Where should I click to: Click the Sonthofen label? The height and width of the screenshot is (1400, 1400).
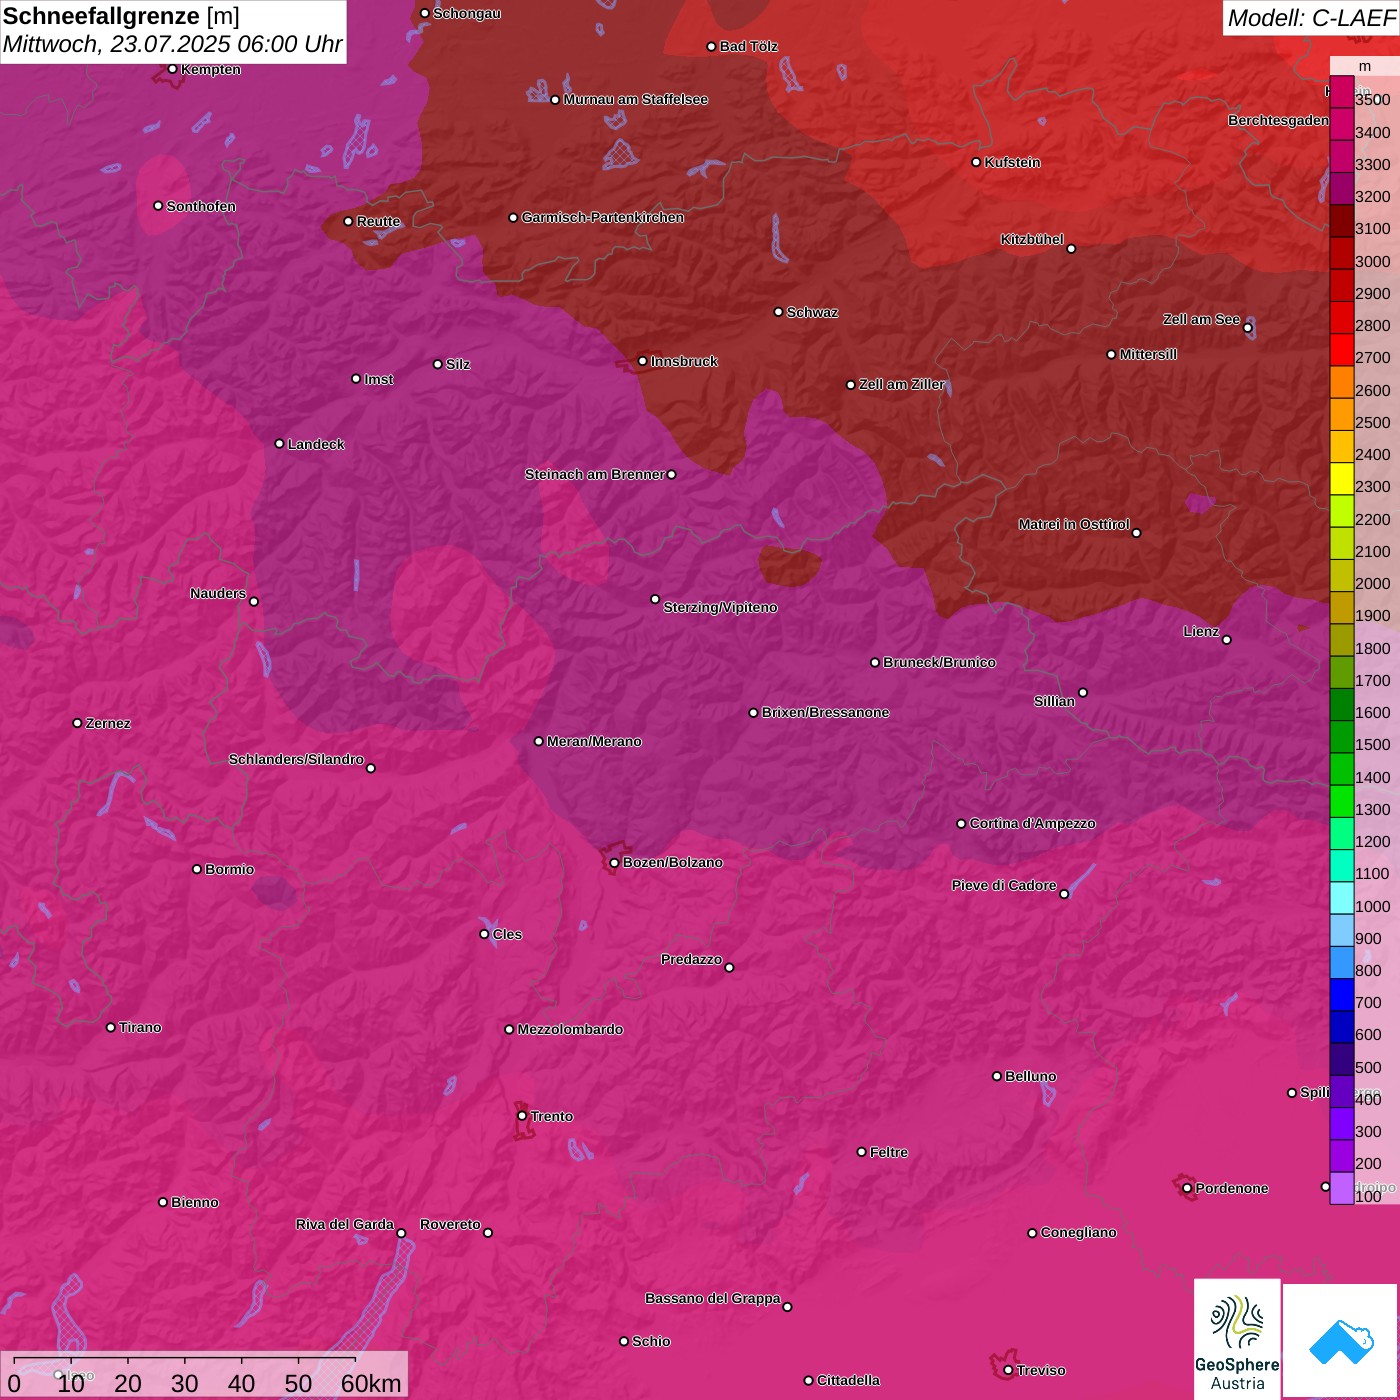(x=201, y=206)
